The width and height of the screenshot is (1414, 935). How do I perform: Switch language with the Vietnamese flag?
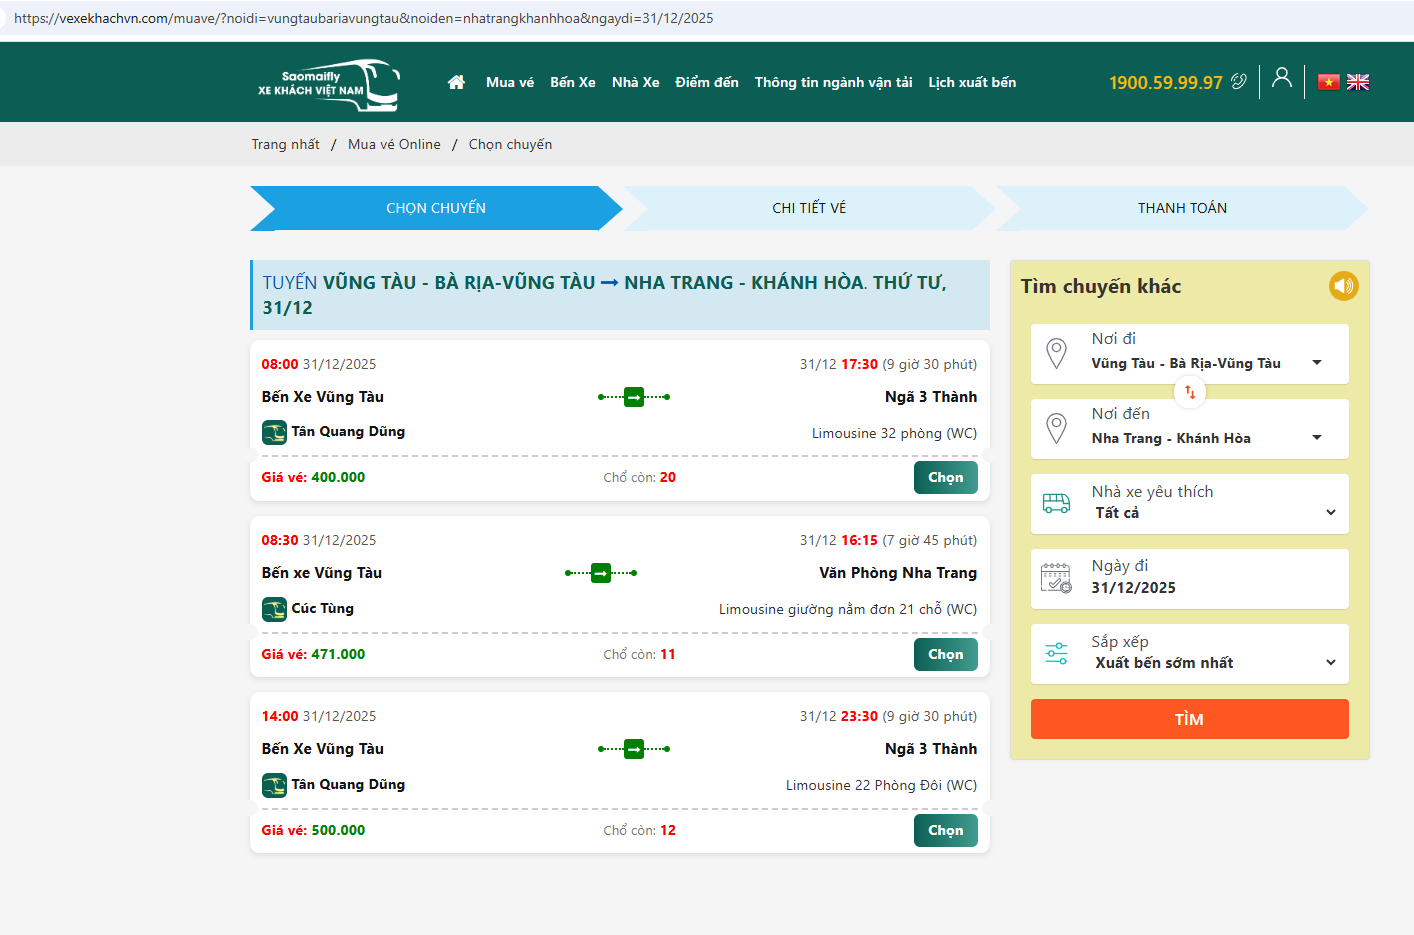(x=1328, y=82)
